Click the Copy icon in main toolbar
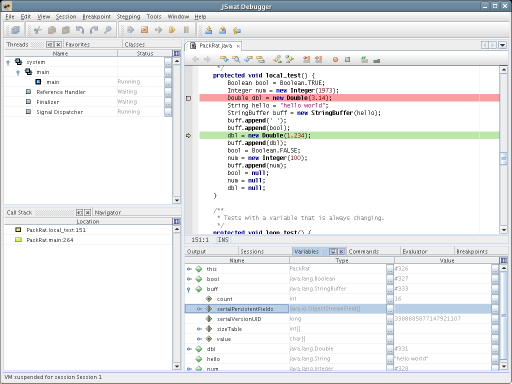The width and height of the screenshot is (512, 384). pos(52,30)
